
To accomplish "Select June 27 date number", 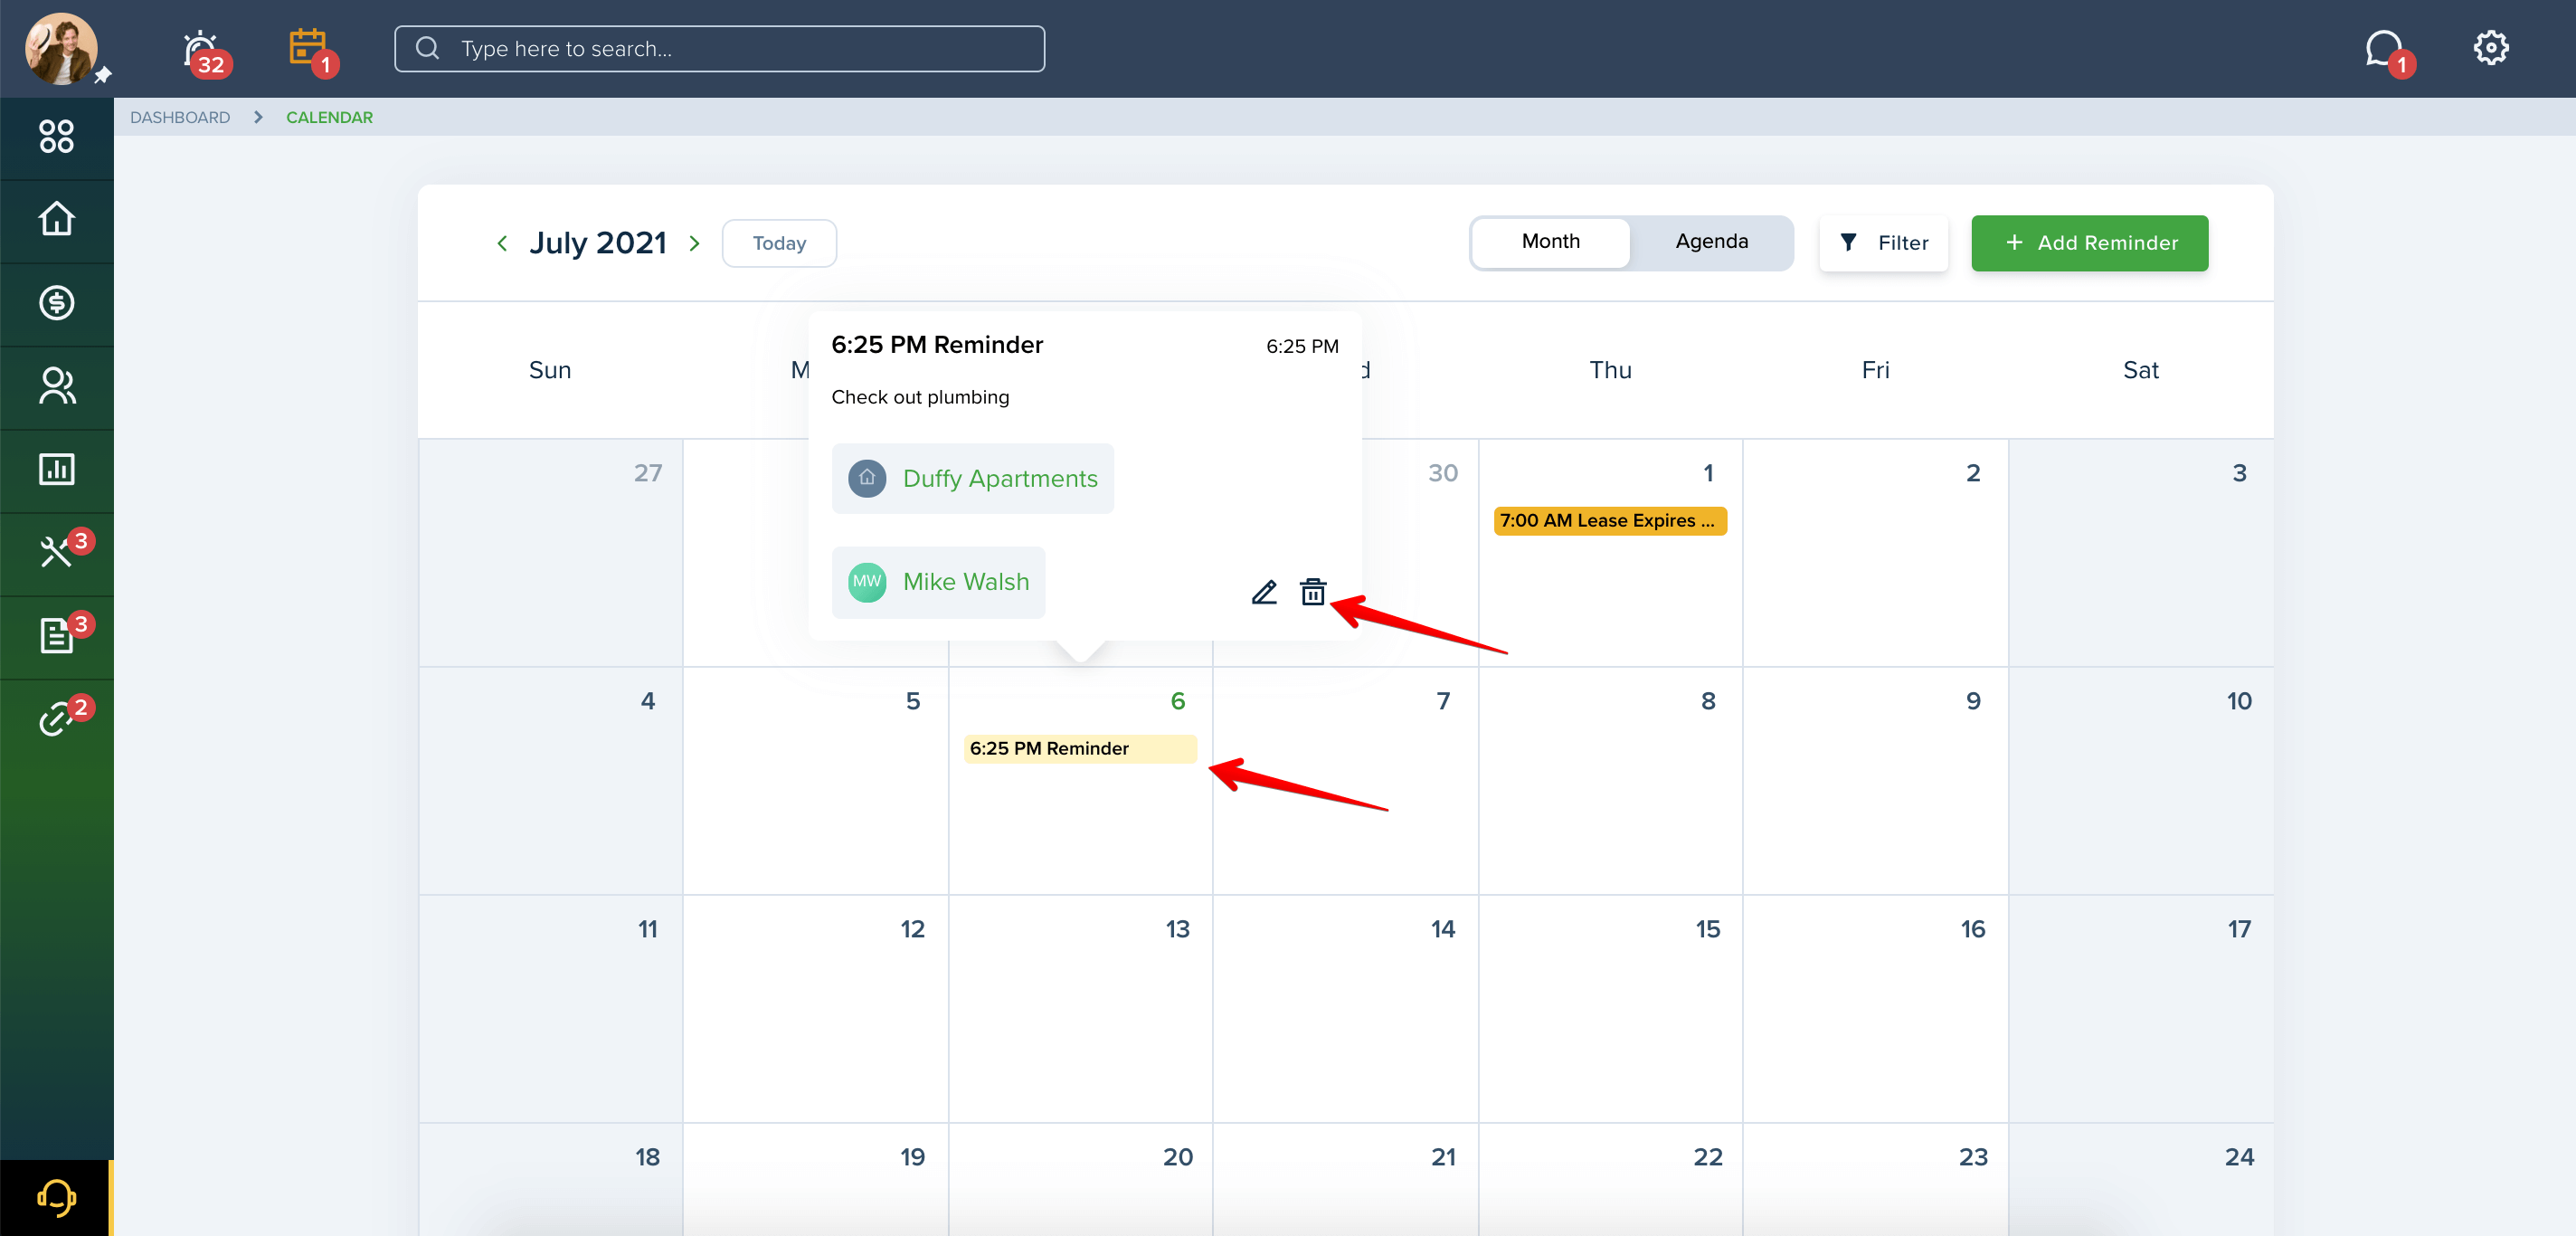I will tap(648, 472).
